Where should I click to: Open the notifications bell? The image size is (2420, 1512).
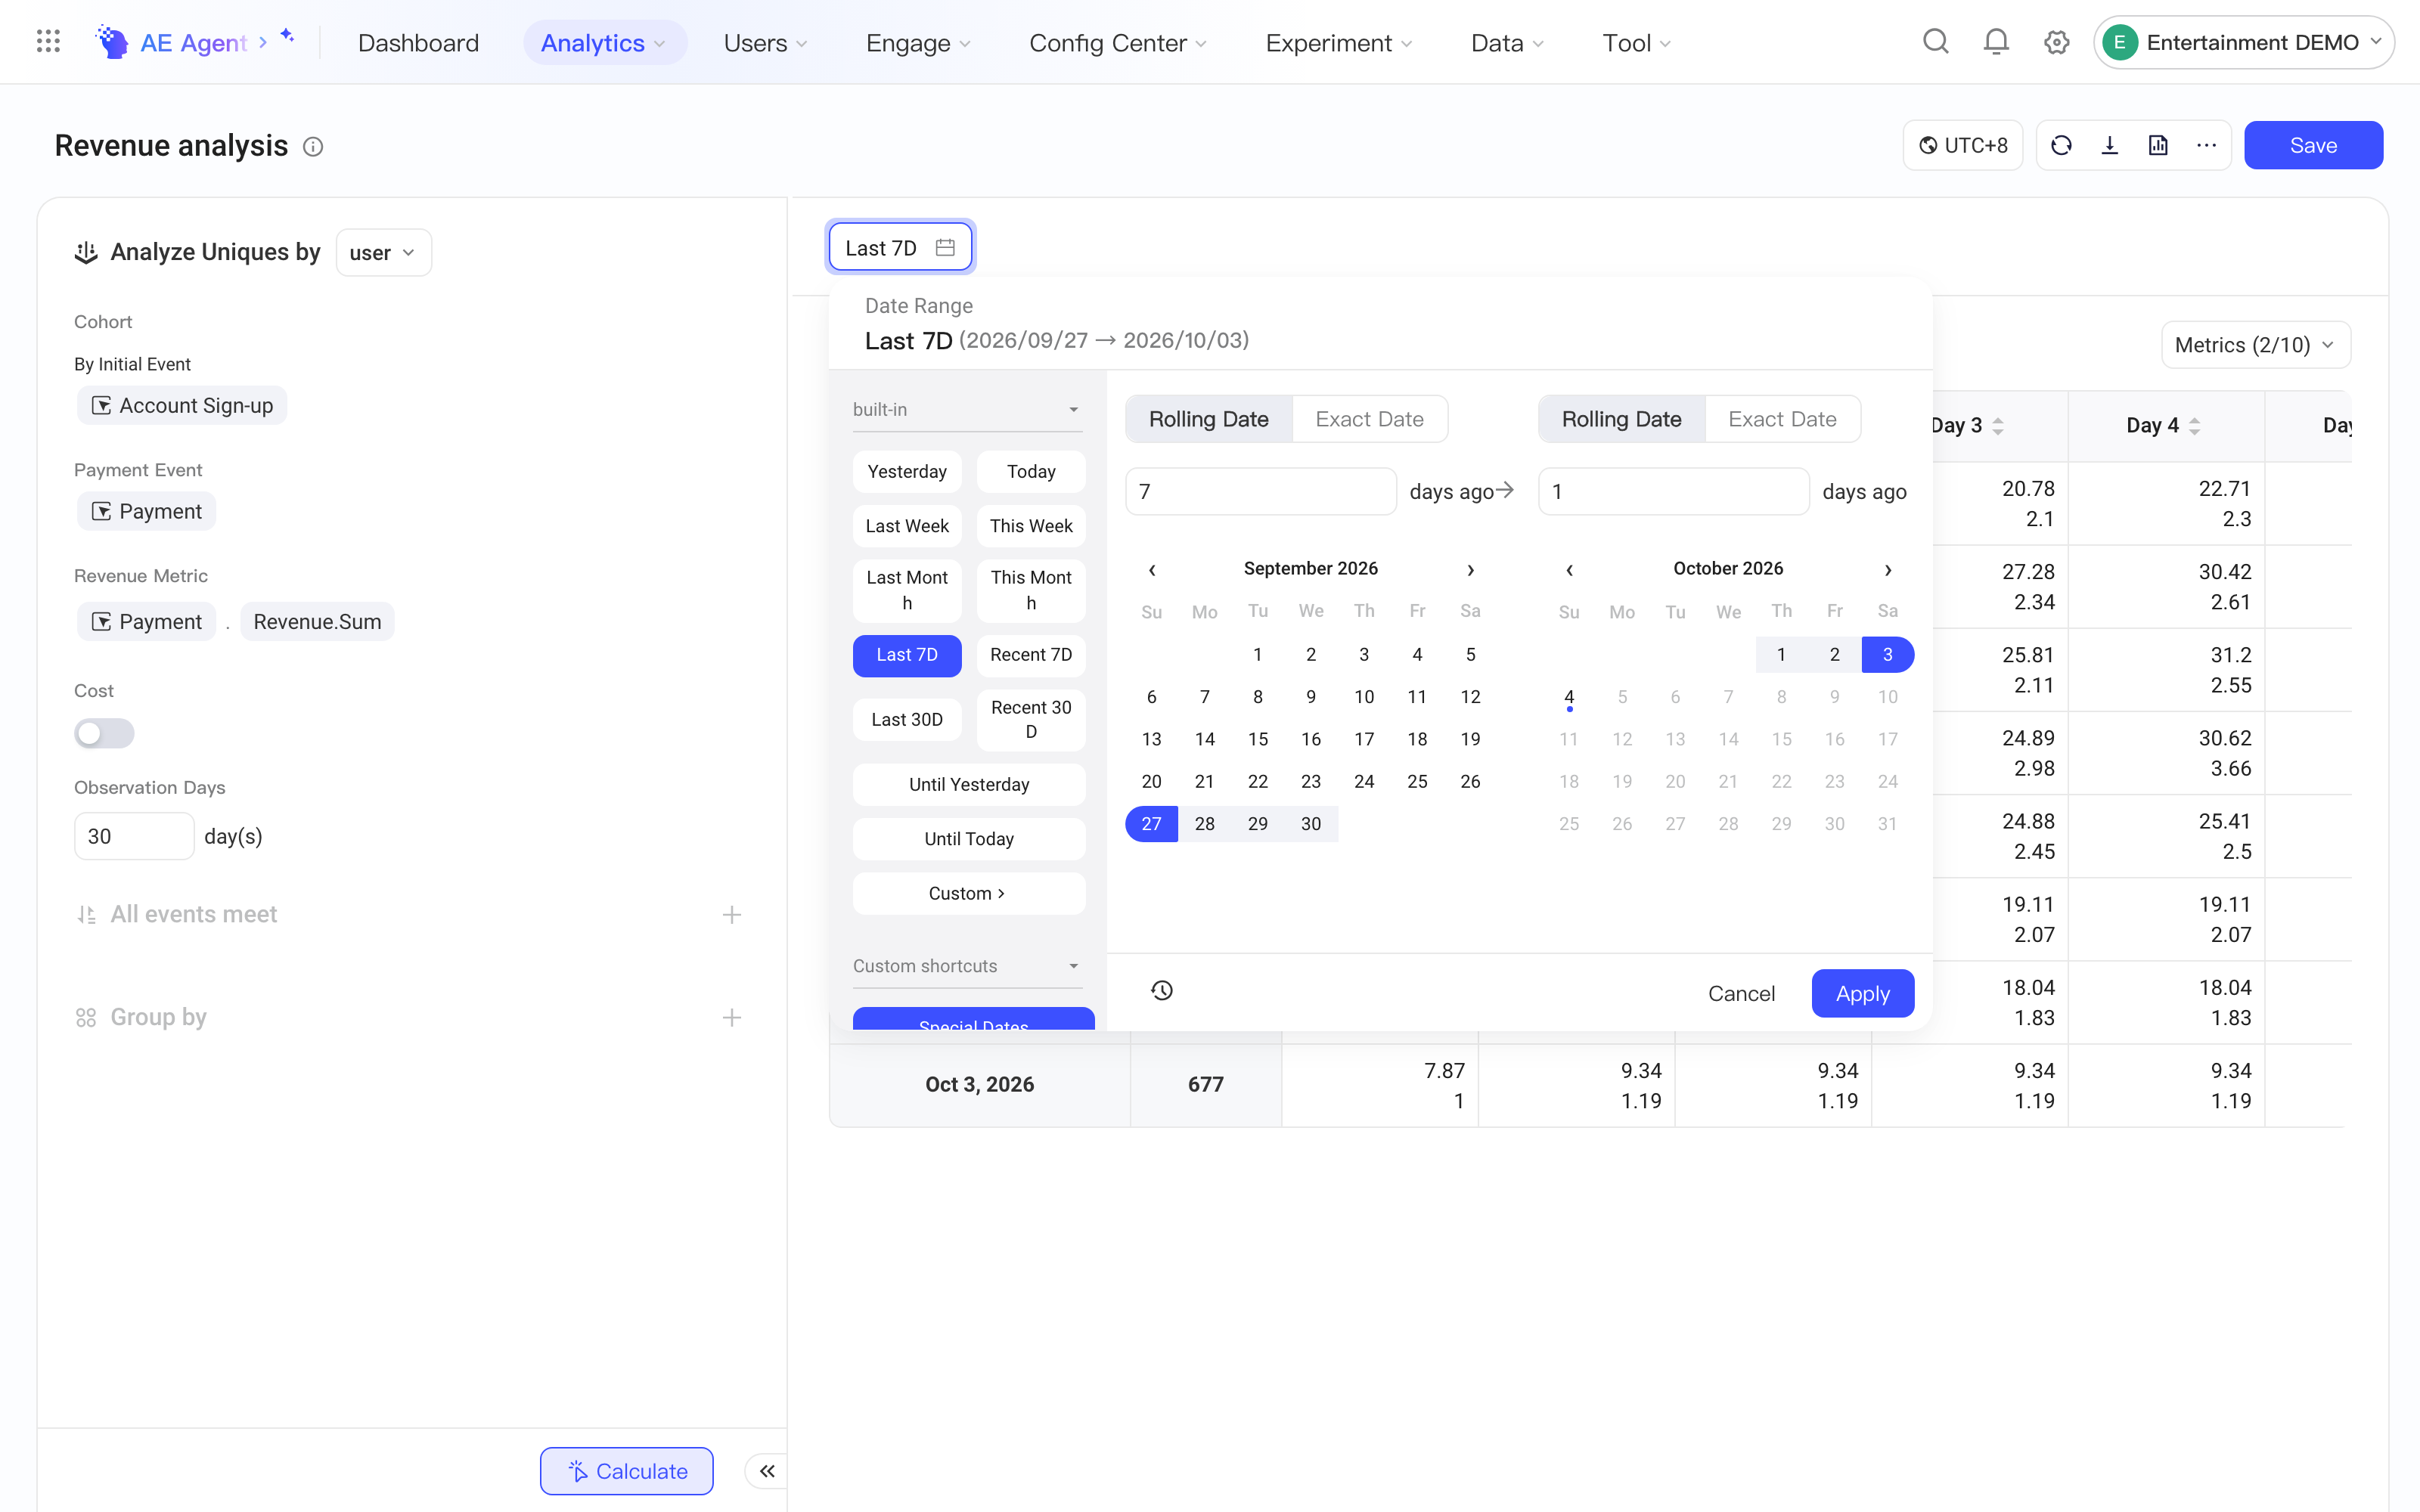(x=1996, y=42)
